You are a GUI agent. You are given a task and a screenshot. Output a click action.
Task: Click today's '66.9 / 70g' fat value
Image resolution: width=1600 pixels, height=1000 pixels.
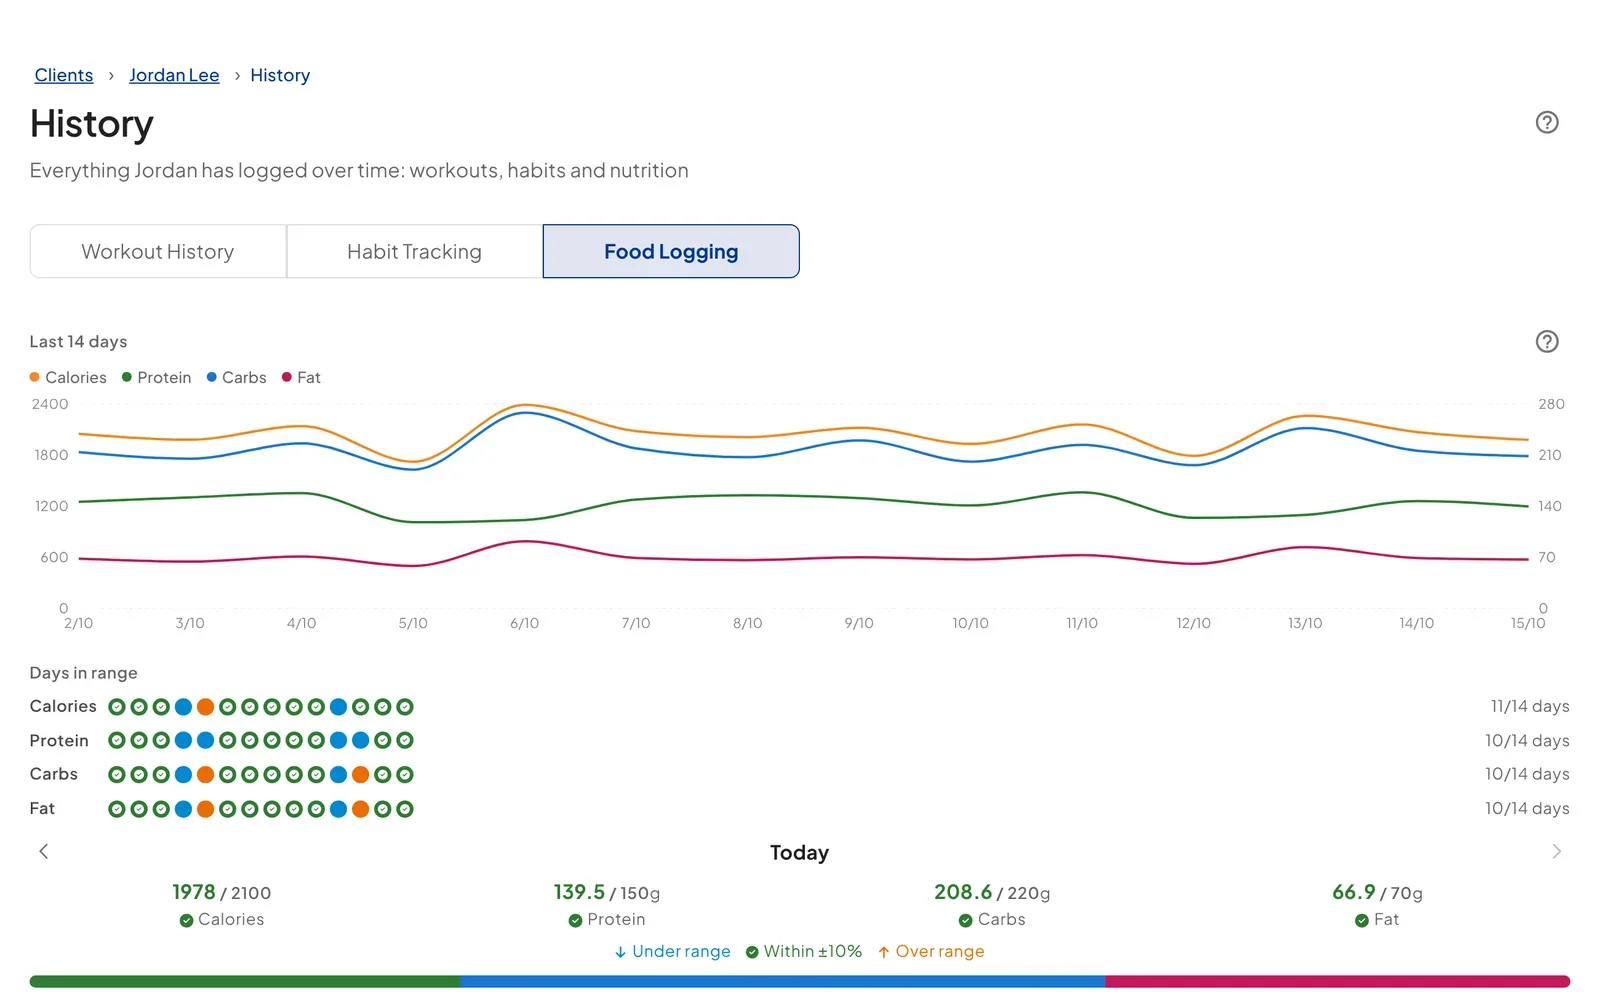click(1377, 893)
